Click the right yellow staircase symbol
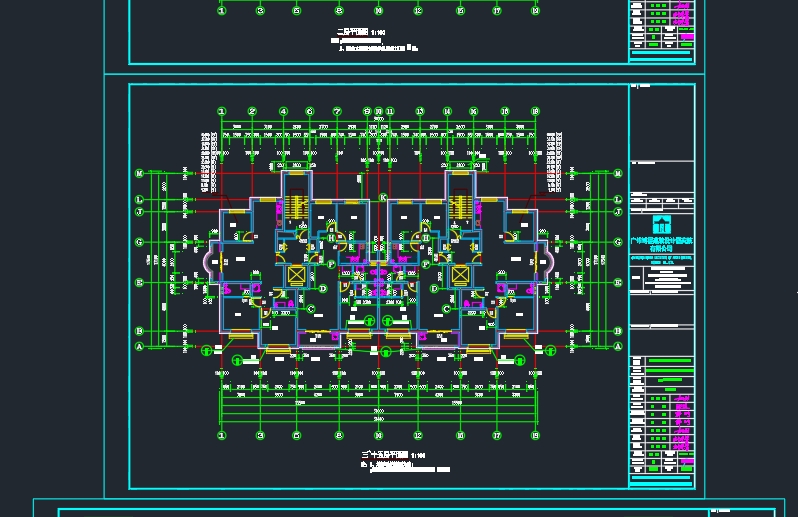The image size is (798, 517). point(460,208)
